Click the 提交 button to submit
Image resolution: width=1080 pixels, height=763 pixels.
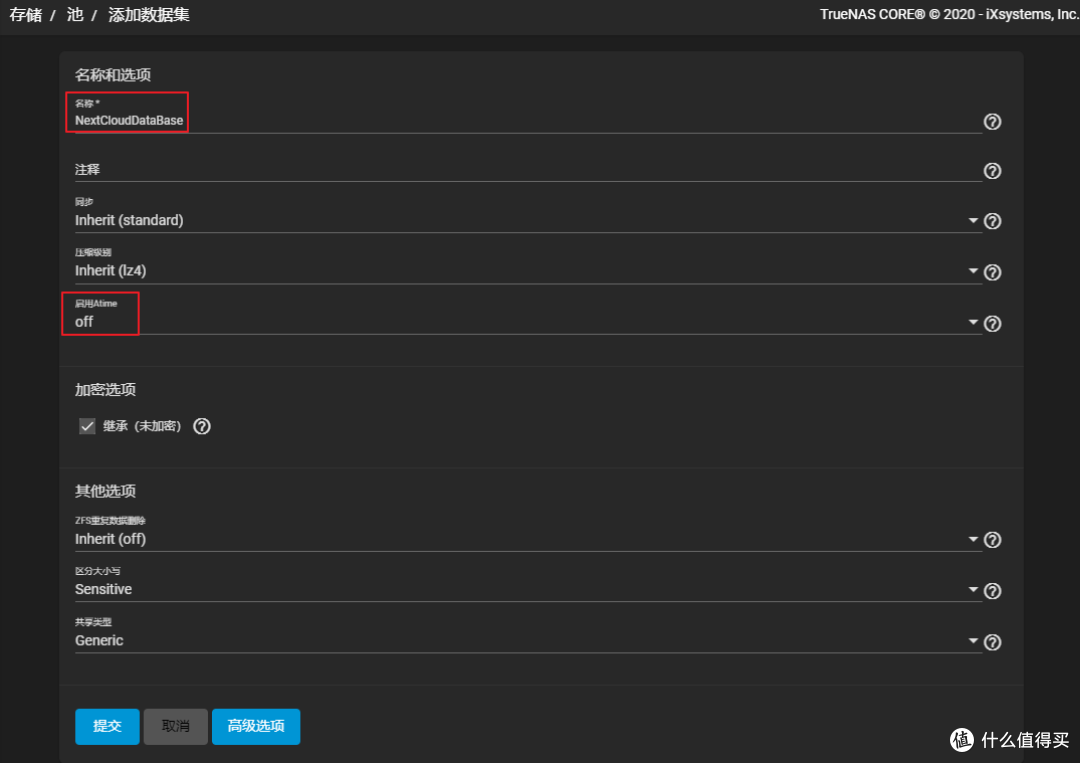click(x=107, y=727)
